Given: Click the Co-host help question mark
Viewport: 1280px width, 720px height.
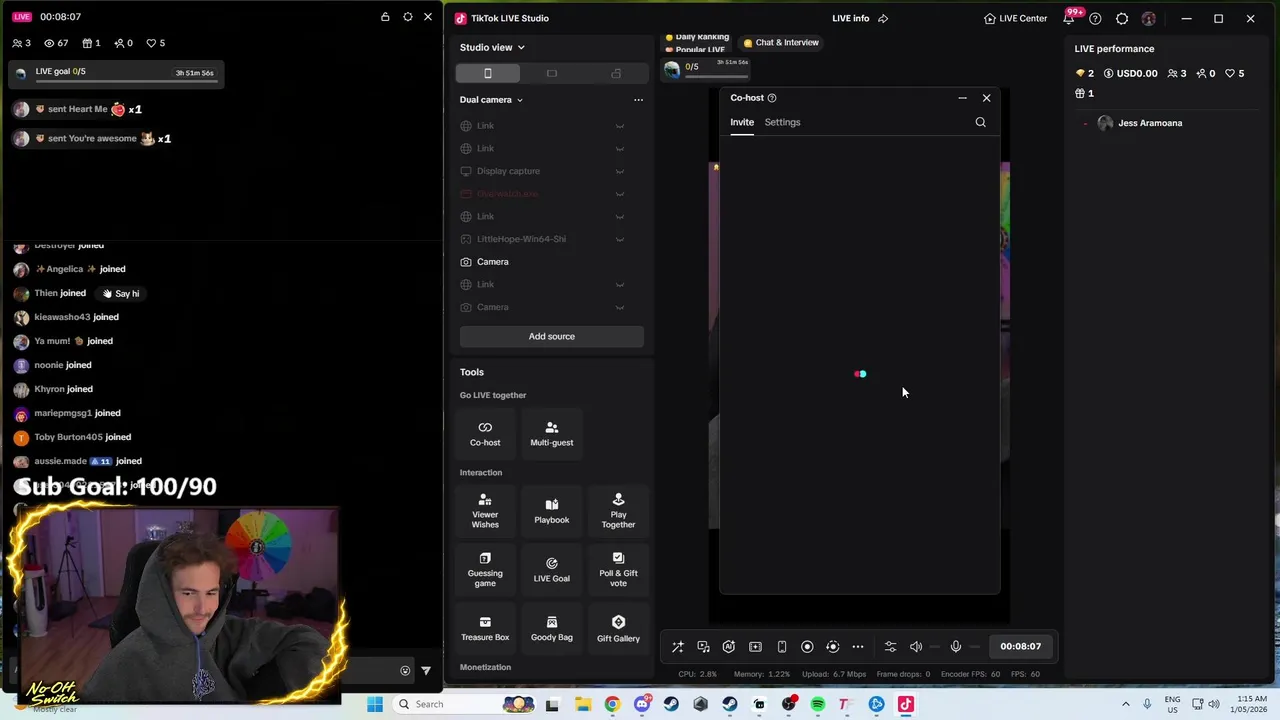Looking at the screenshot, I should (772, 98).
